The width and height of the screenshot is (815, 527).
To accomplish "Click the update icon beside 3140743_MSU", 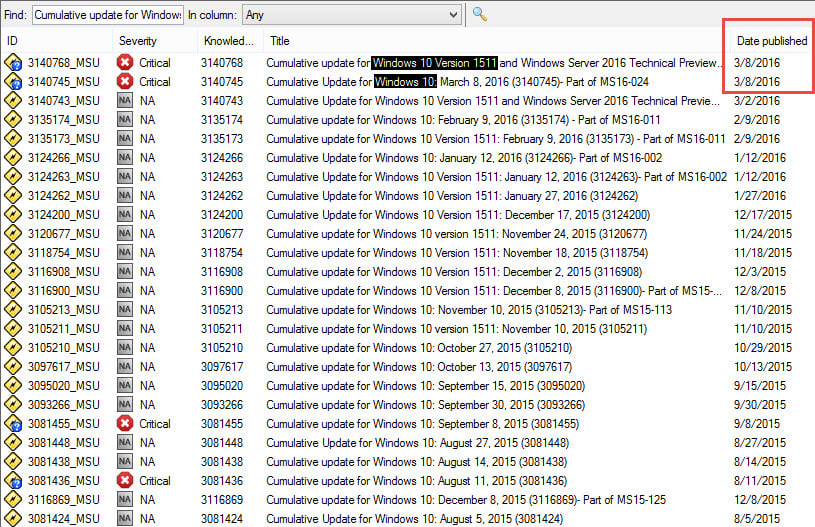I will coord(13,100).
